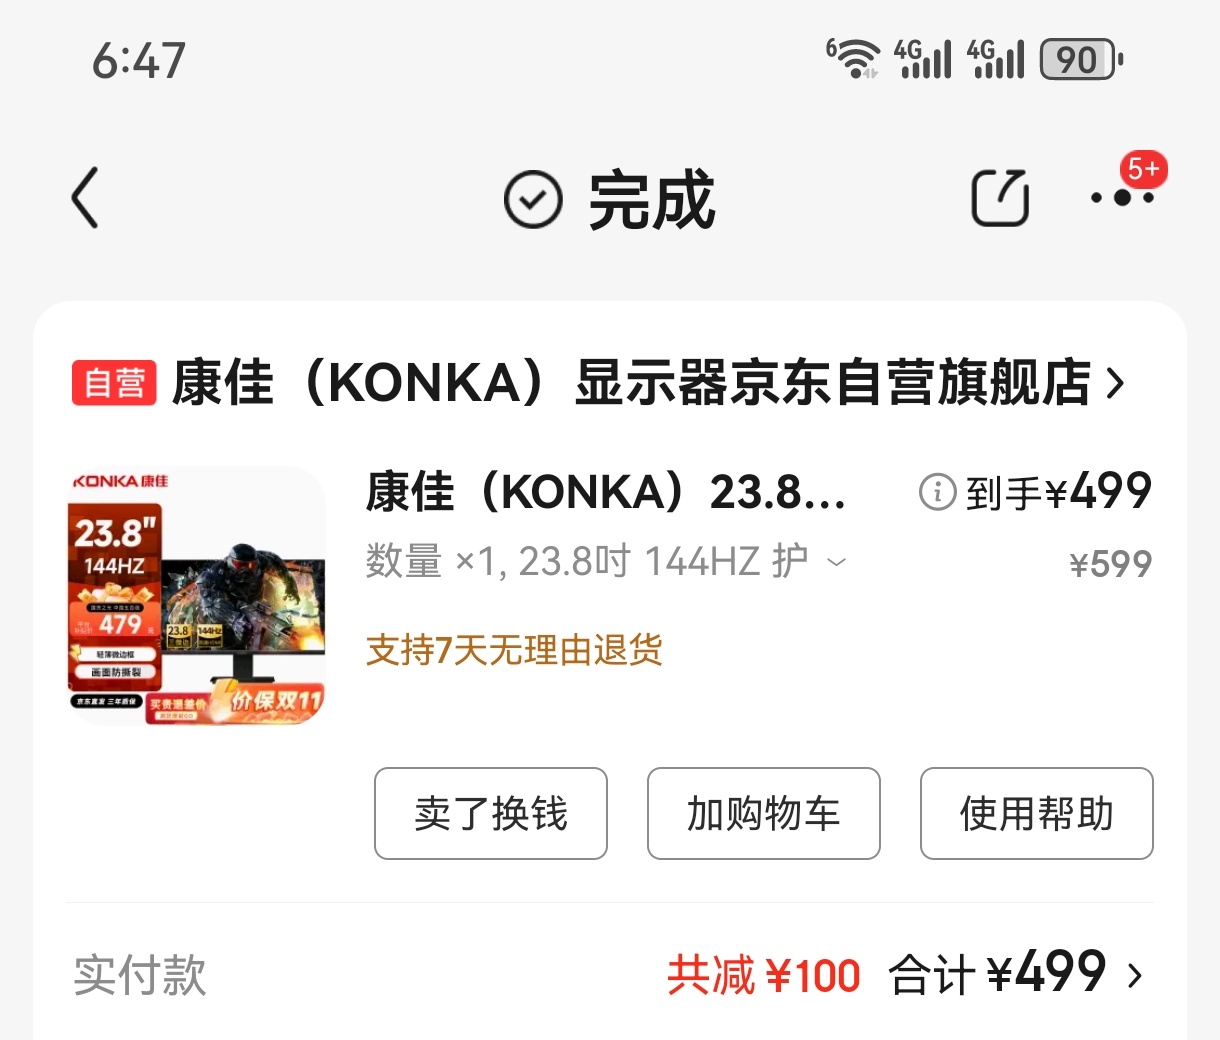Expand the 合计 ¥499 payment details chevron
Image resolution: width=1220 pixels, height=1040 pixels.
pyautogui.click(x=1135, y=975)
